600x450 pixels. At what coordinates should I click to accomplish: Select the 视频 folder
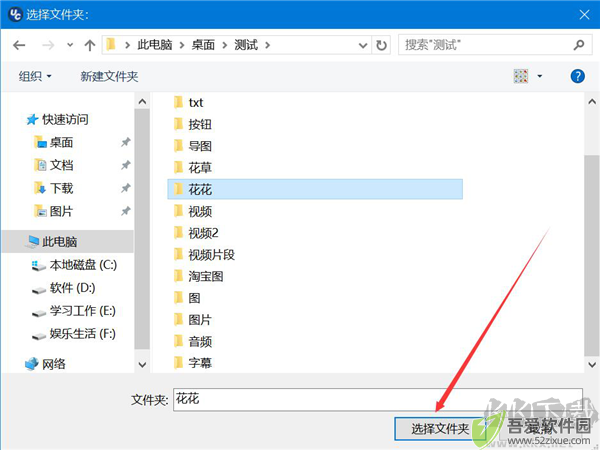(x=192, y=211)
